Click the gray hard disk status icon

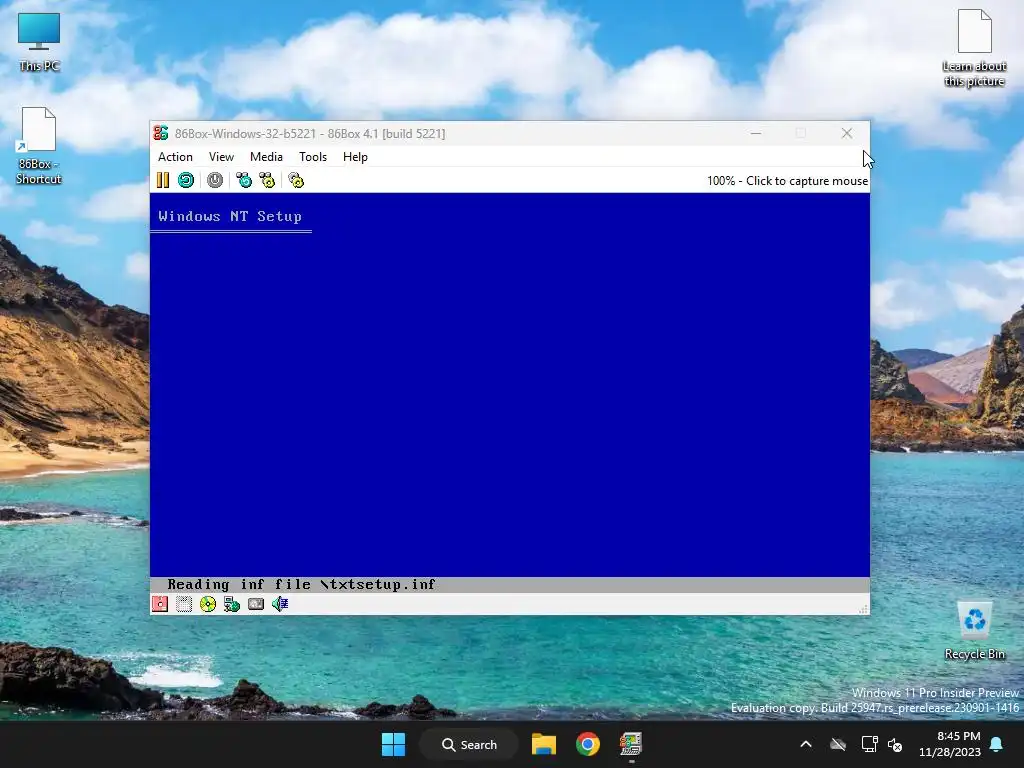point(256,604)
